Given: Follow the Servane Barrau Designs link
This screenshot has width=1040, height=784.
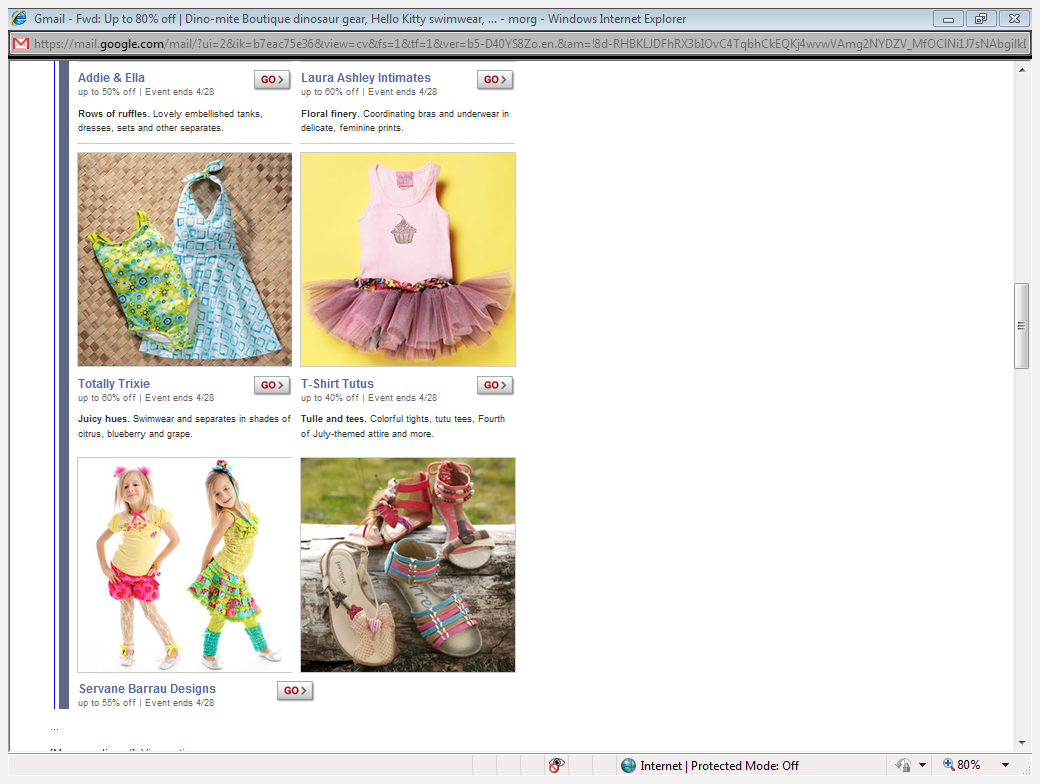Looking at the screenshot, I should 147,689.
